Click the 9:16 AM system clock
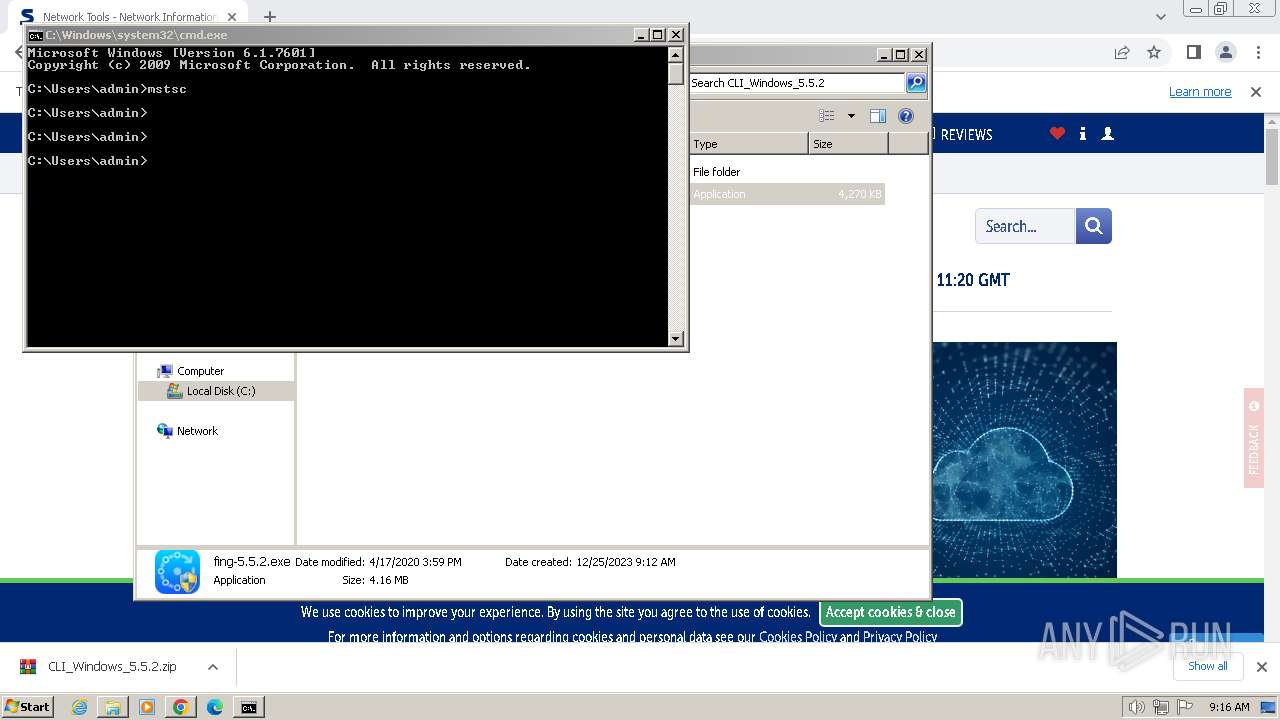 1229,707
